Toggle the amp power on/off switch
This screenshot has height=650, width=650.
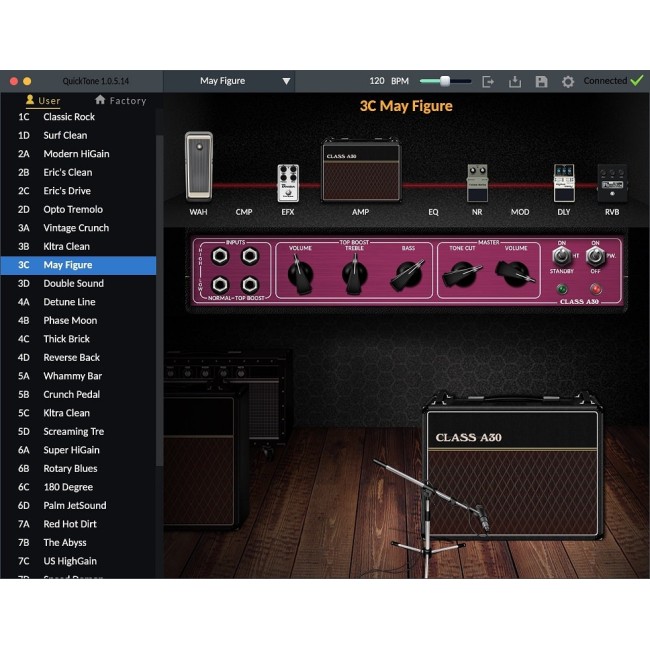pyautogui.click(x=594, y=257)
